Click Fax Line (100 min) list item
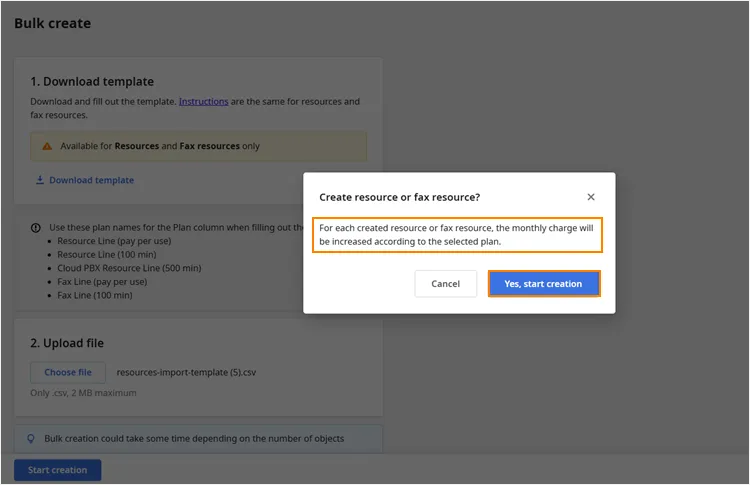 [x=95, y=295]
